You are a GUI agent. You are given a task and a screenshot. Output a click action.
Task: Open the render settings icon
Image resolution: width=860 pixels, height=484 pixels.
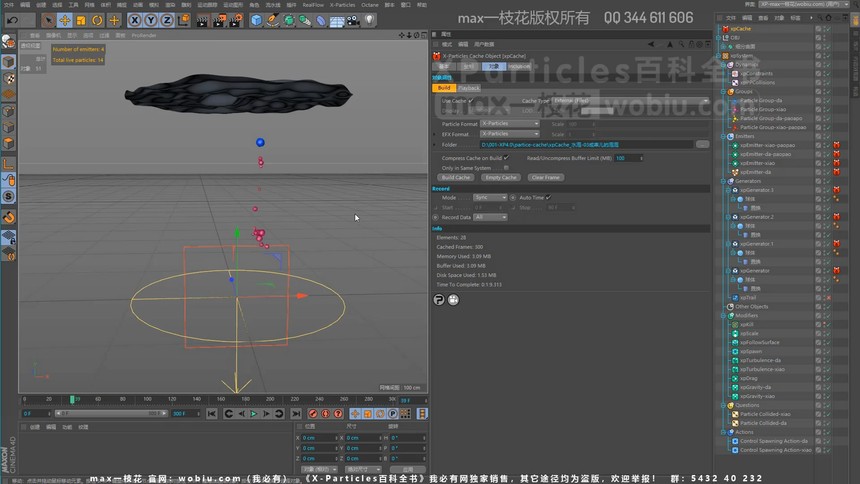[x=236, y=21]
